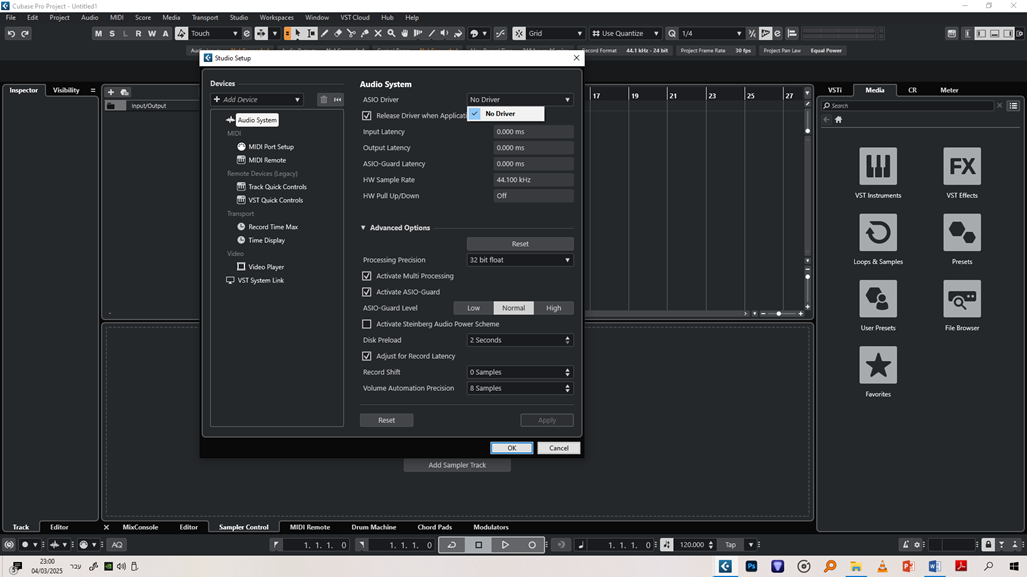The height and width of the screenshot is (577, 1027).
Task: Select No Driver in the dropdown list
Action: (506, 114)
